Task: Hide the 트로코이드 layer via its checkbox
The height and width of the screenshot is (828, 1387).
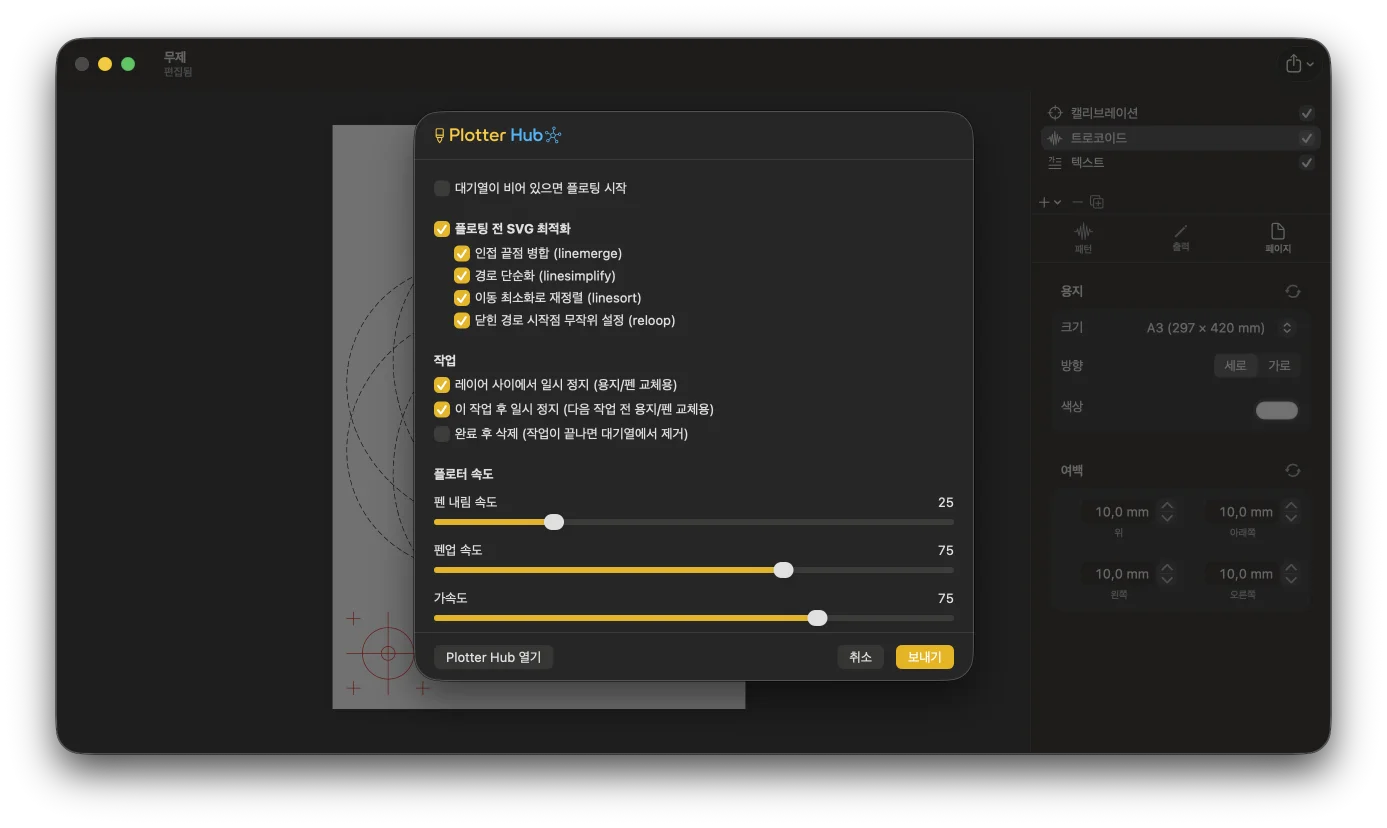Action: (x=1306, y=138)
